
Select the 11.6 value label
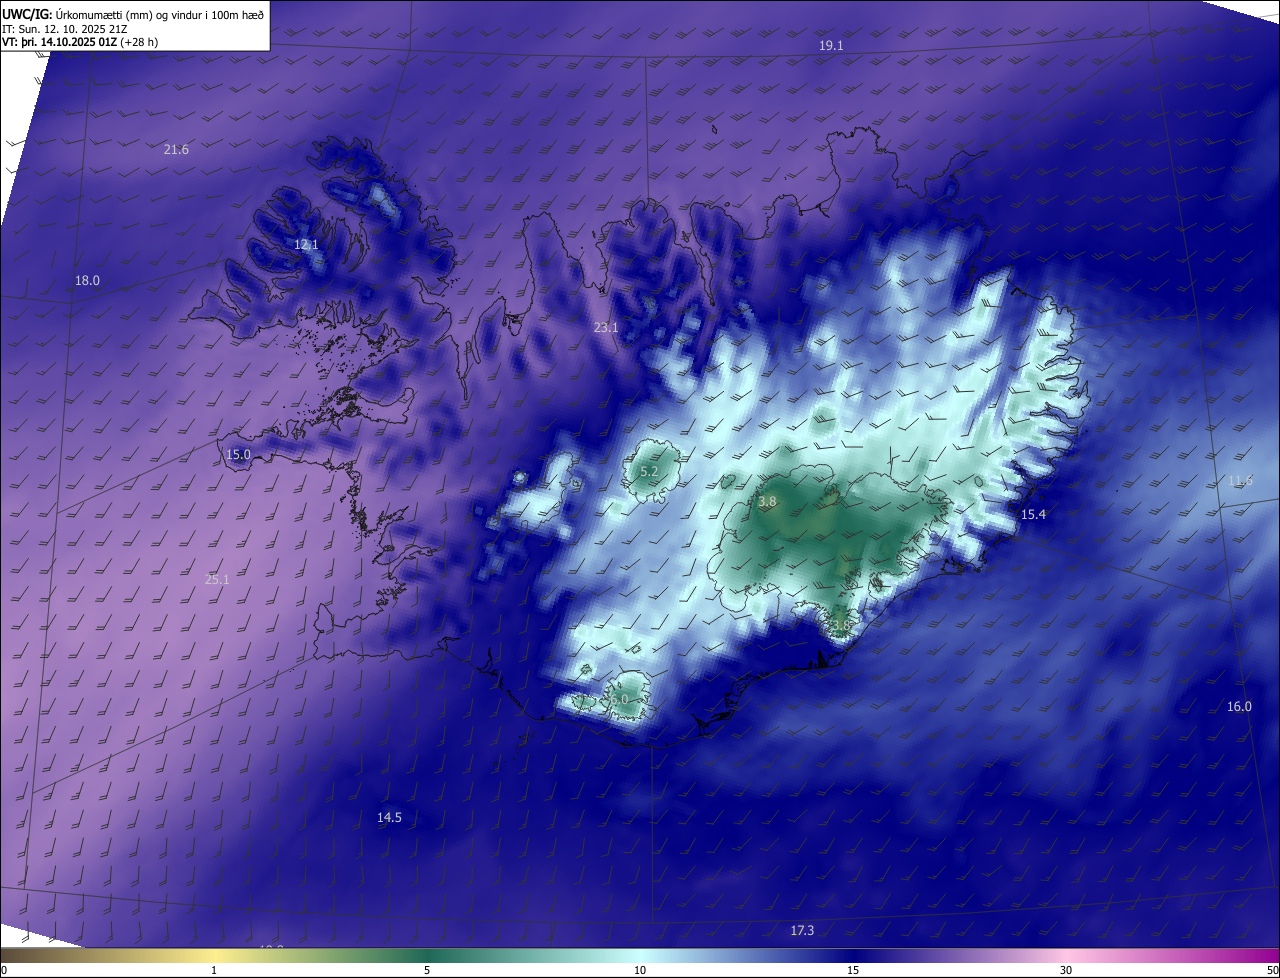[x=1240, y=481]
